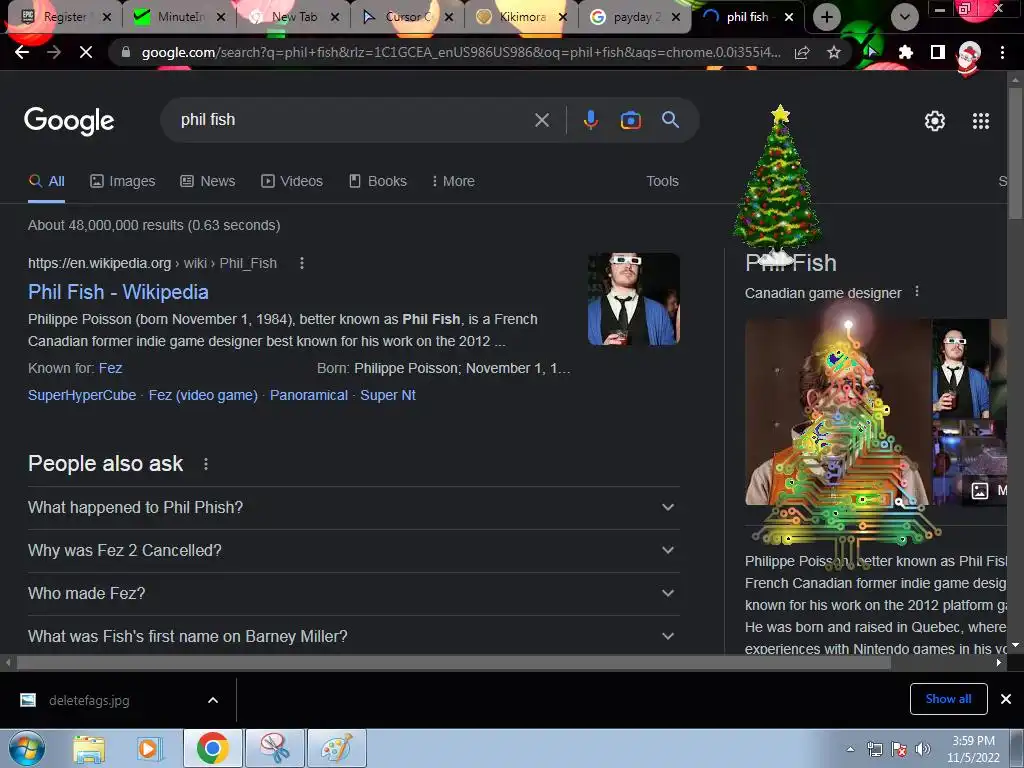Screen dimensions: 1024x768
Task: Submit search with the magnifier icon
Action: (x=671, y=120)
